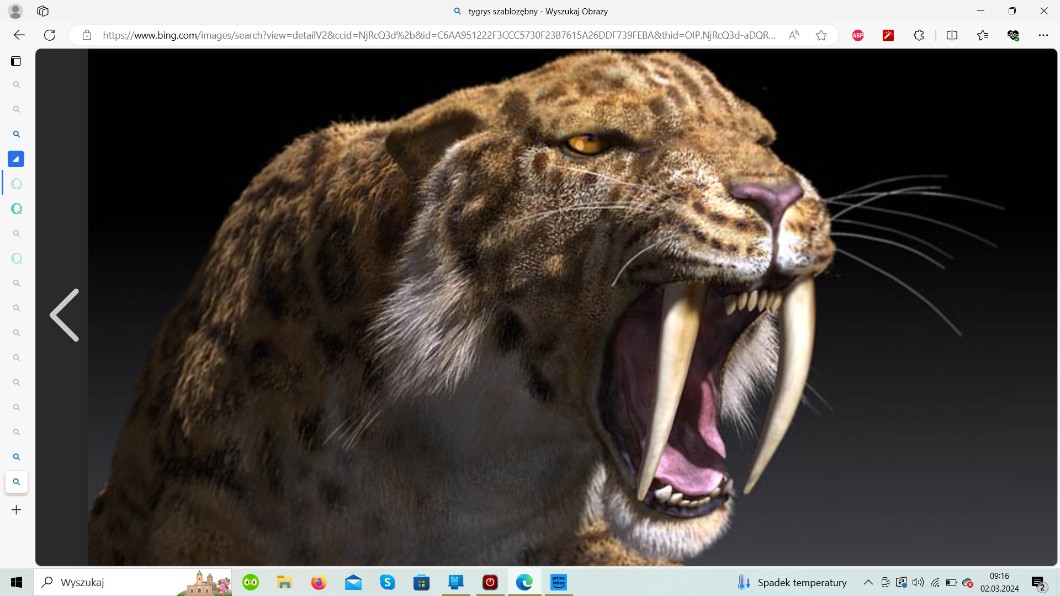Screen dimensions: 1060x596
Task: Click the address bar URL
Action: [x=438, y=35]
